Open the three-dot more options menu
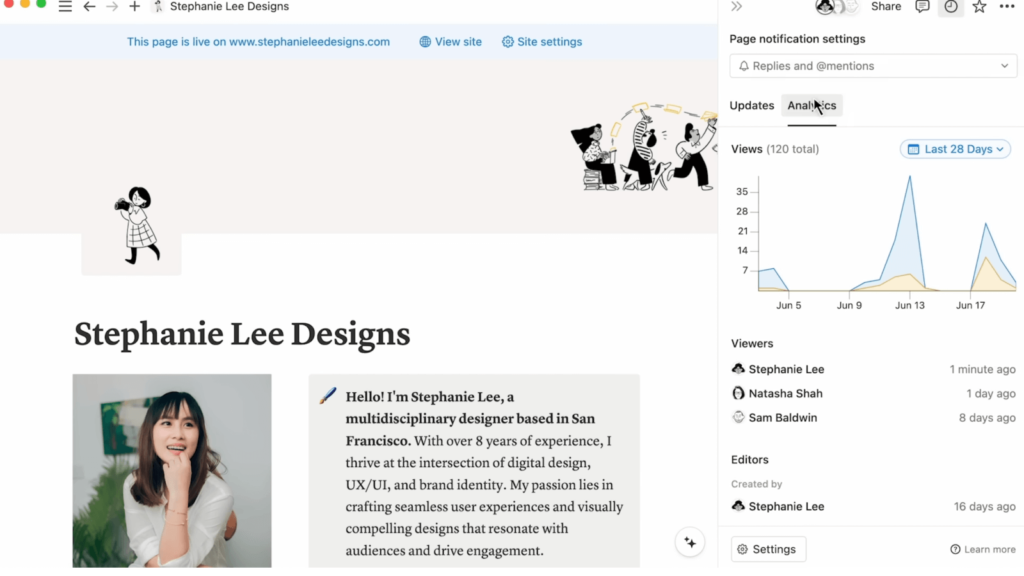The width and height of the screenshot is (1024, 576). (1006, 7)
